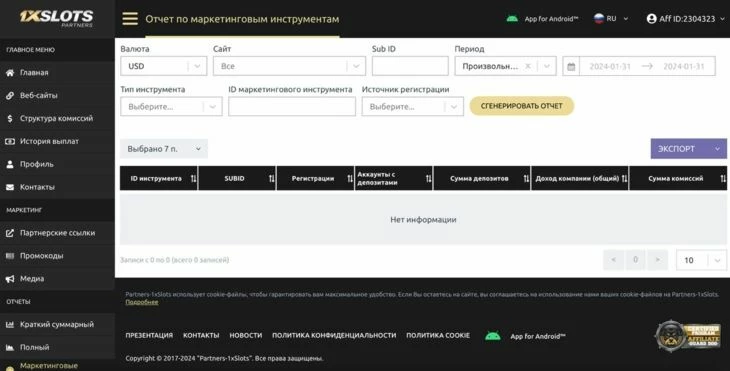Click the start date 2024-01-31 field
Screen dimensions: 730x371
tap(610, 67)
